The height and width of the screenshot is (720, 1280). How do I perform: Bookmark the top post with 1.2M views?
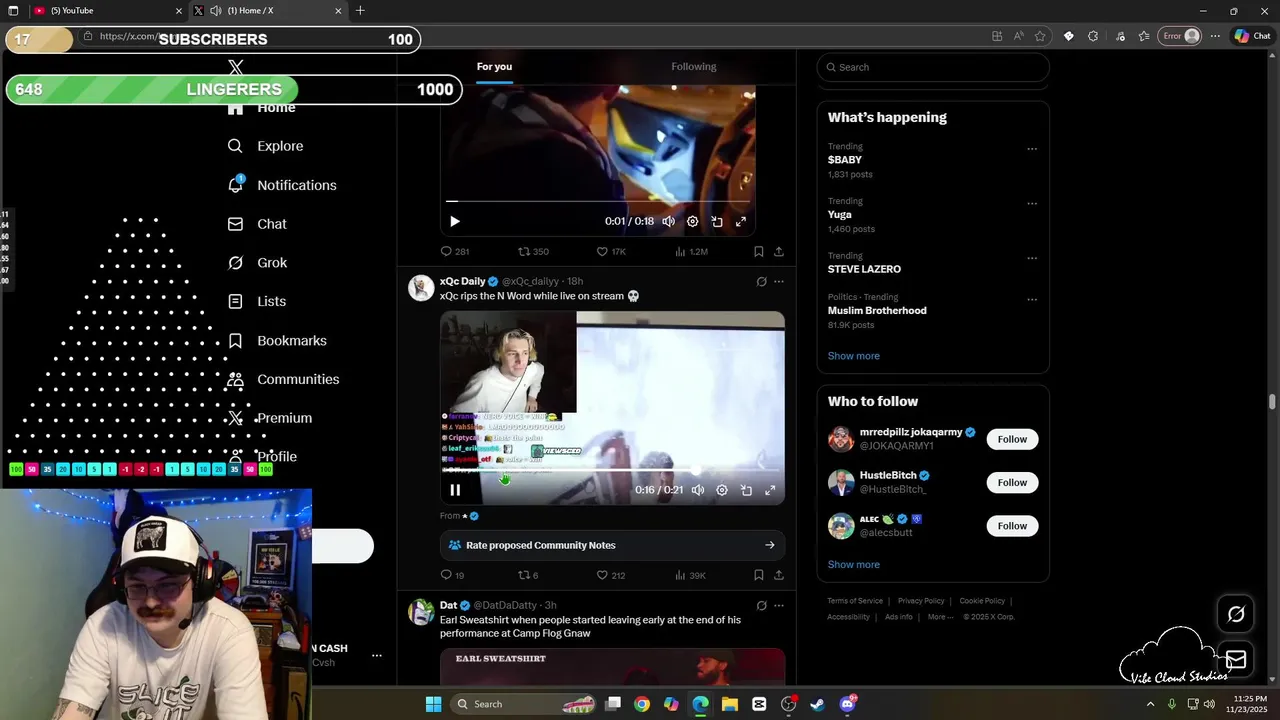pos(759,251)
